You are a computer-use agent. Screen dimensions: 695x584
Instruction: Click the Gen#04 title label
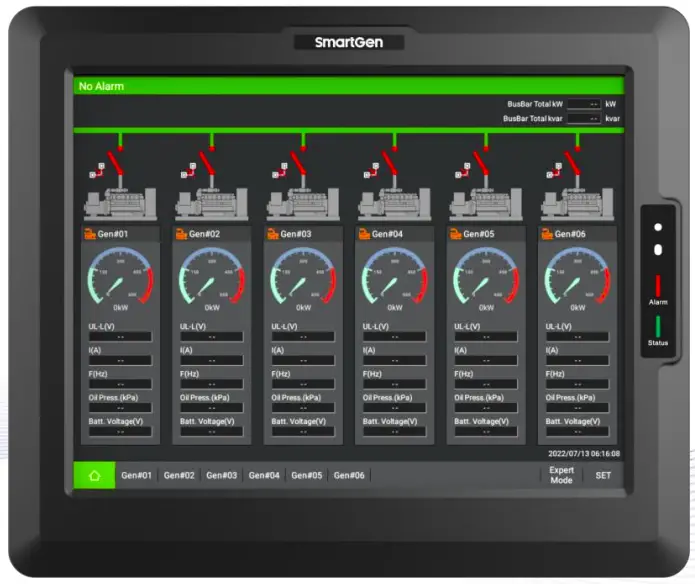(x=387, y=234)
